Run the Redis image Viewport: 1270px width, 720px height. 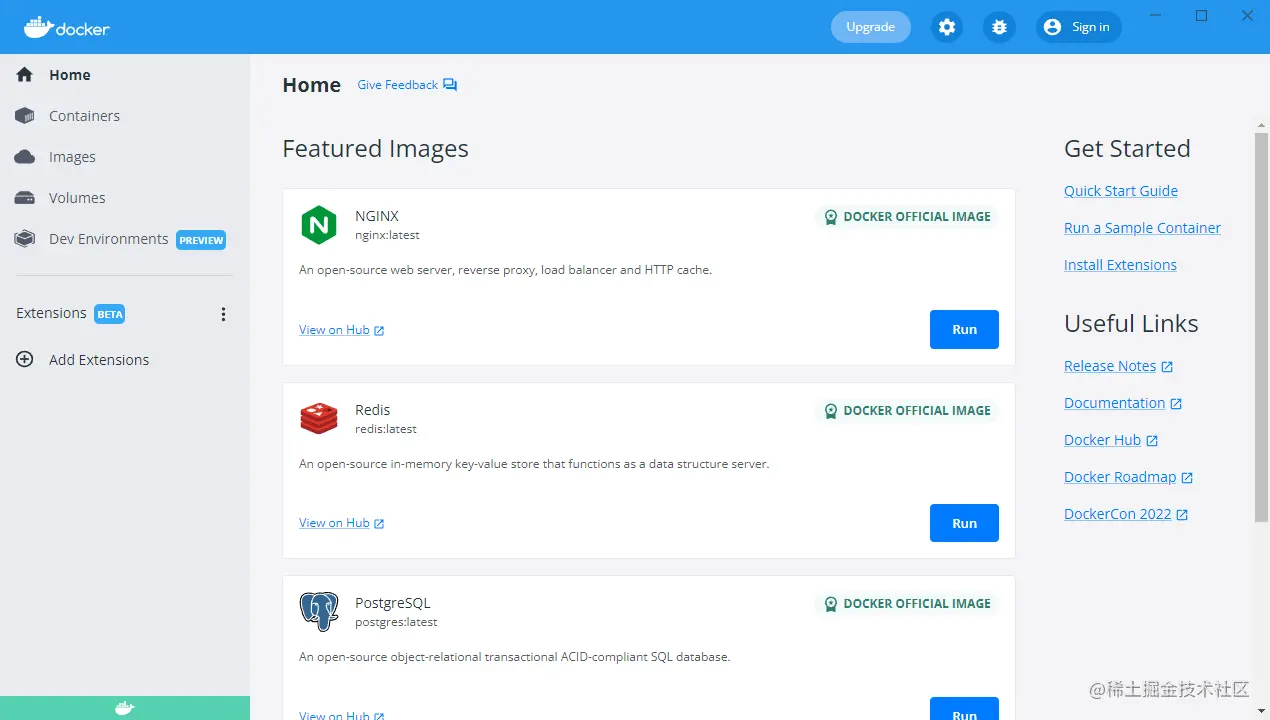click(964, 523)
